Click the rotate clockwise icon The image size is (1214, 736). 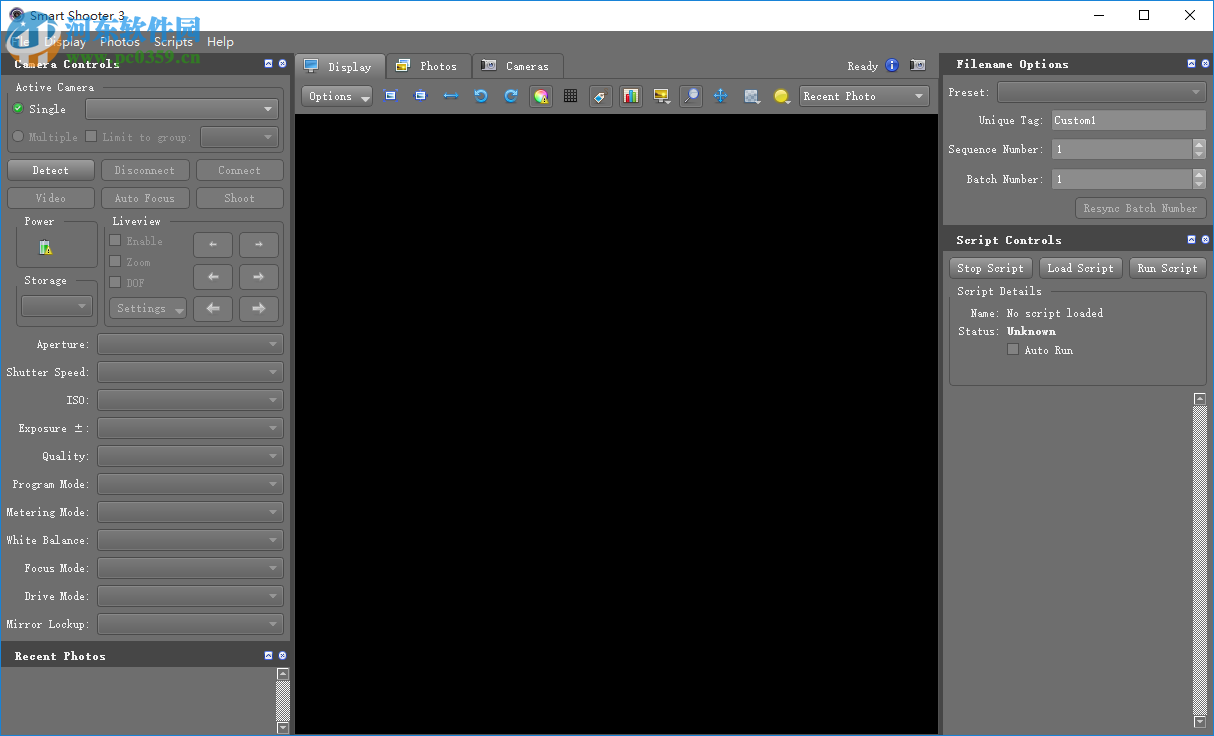tap(511, 96)
